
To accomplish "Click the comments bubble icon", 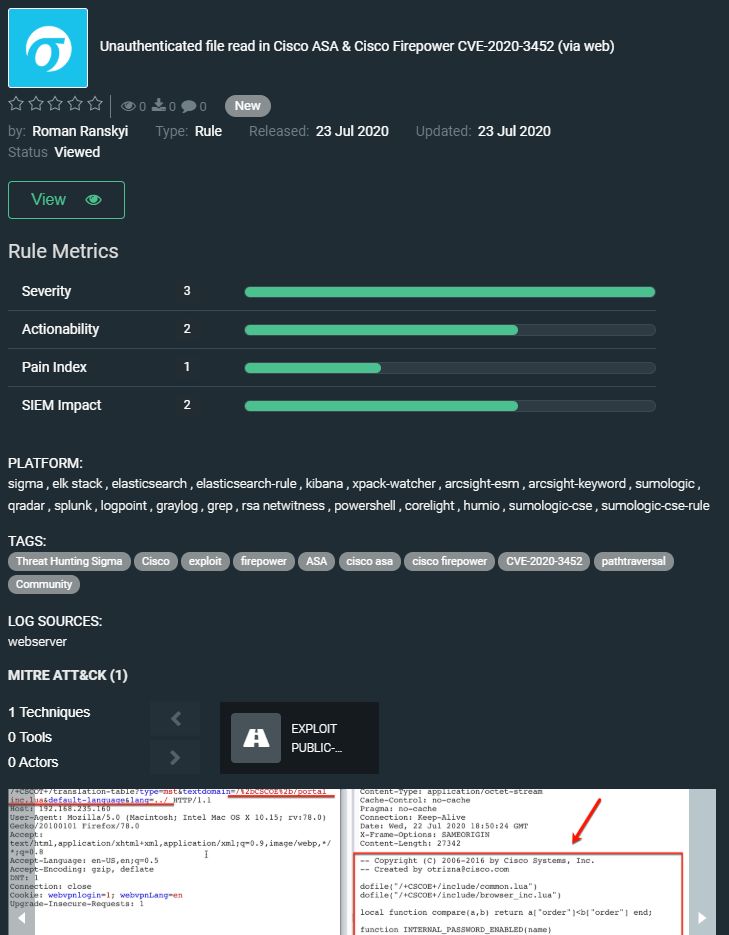I will pyautogui.click(x=189, y=106).
